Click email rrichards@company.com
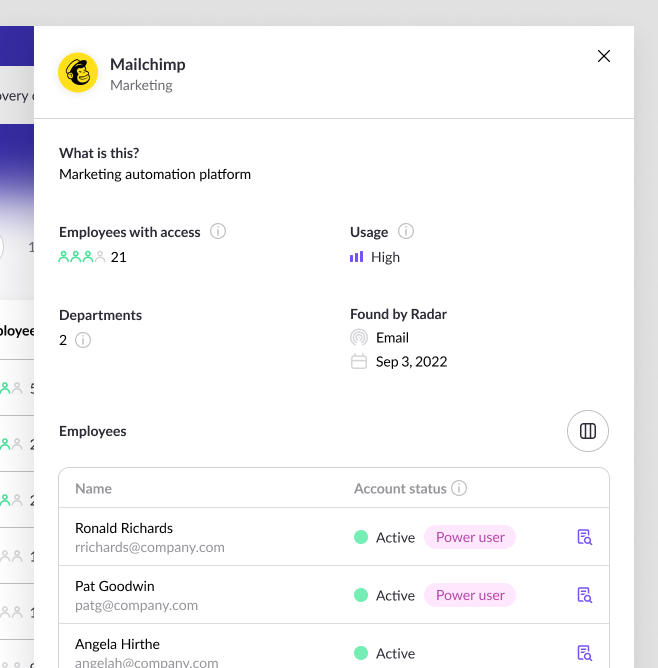658x668 pixels. click(x=149, y=547)
